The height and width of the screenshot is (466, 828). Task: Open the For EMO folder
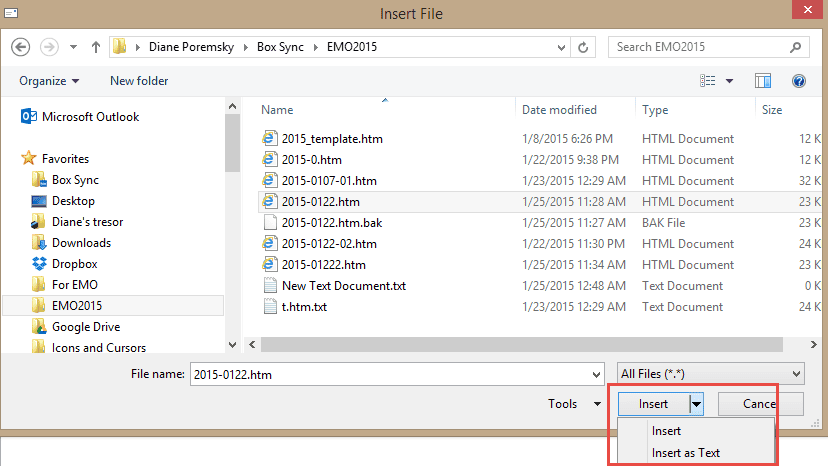[64, 285]
